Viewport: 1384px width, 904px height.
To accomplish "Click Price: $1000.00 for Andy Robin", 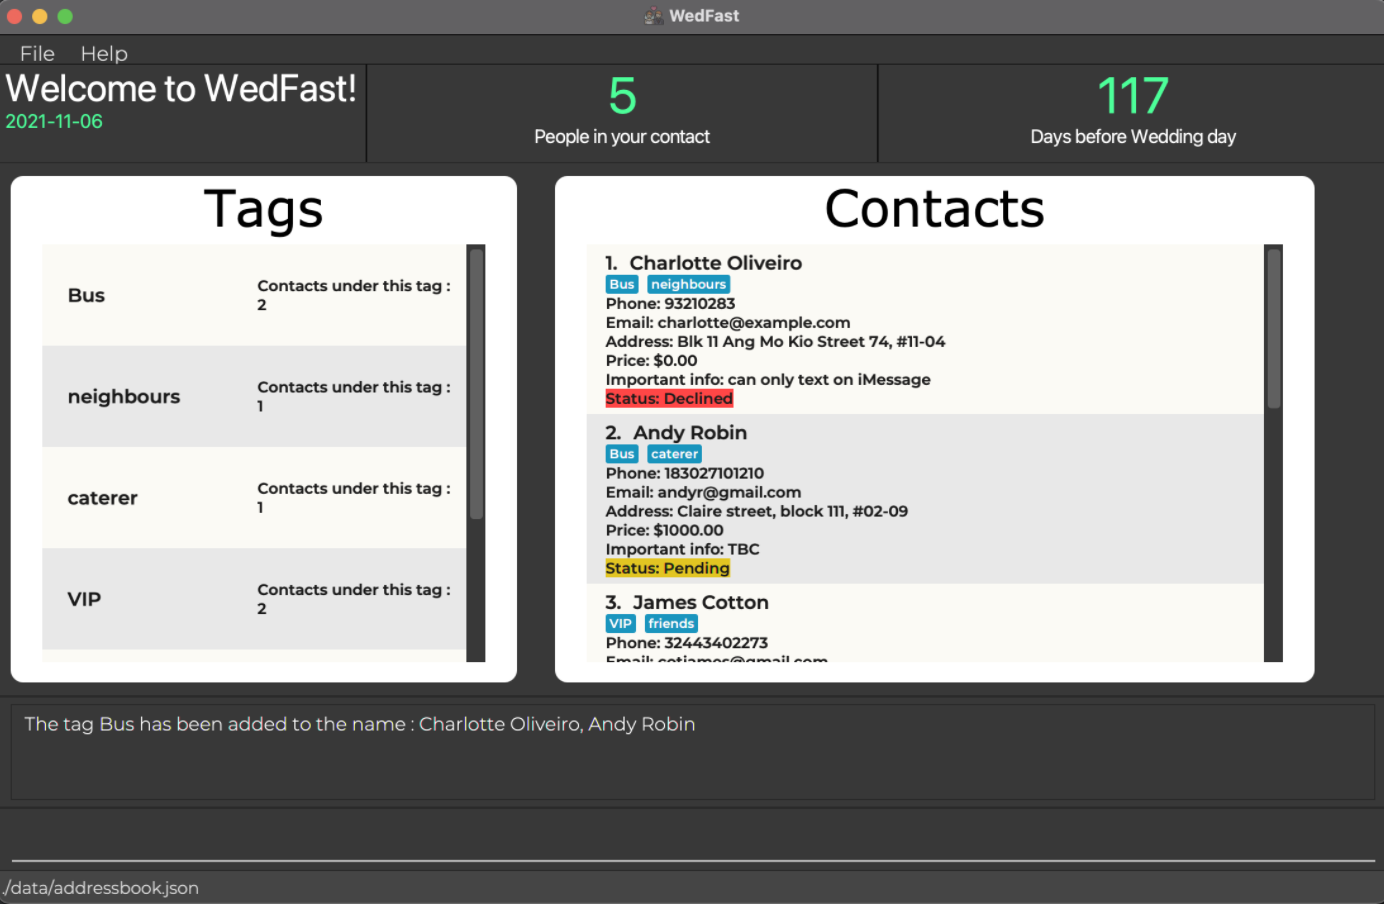I will click(664, 530).
